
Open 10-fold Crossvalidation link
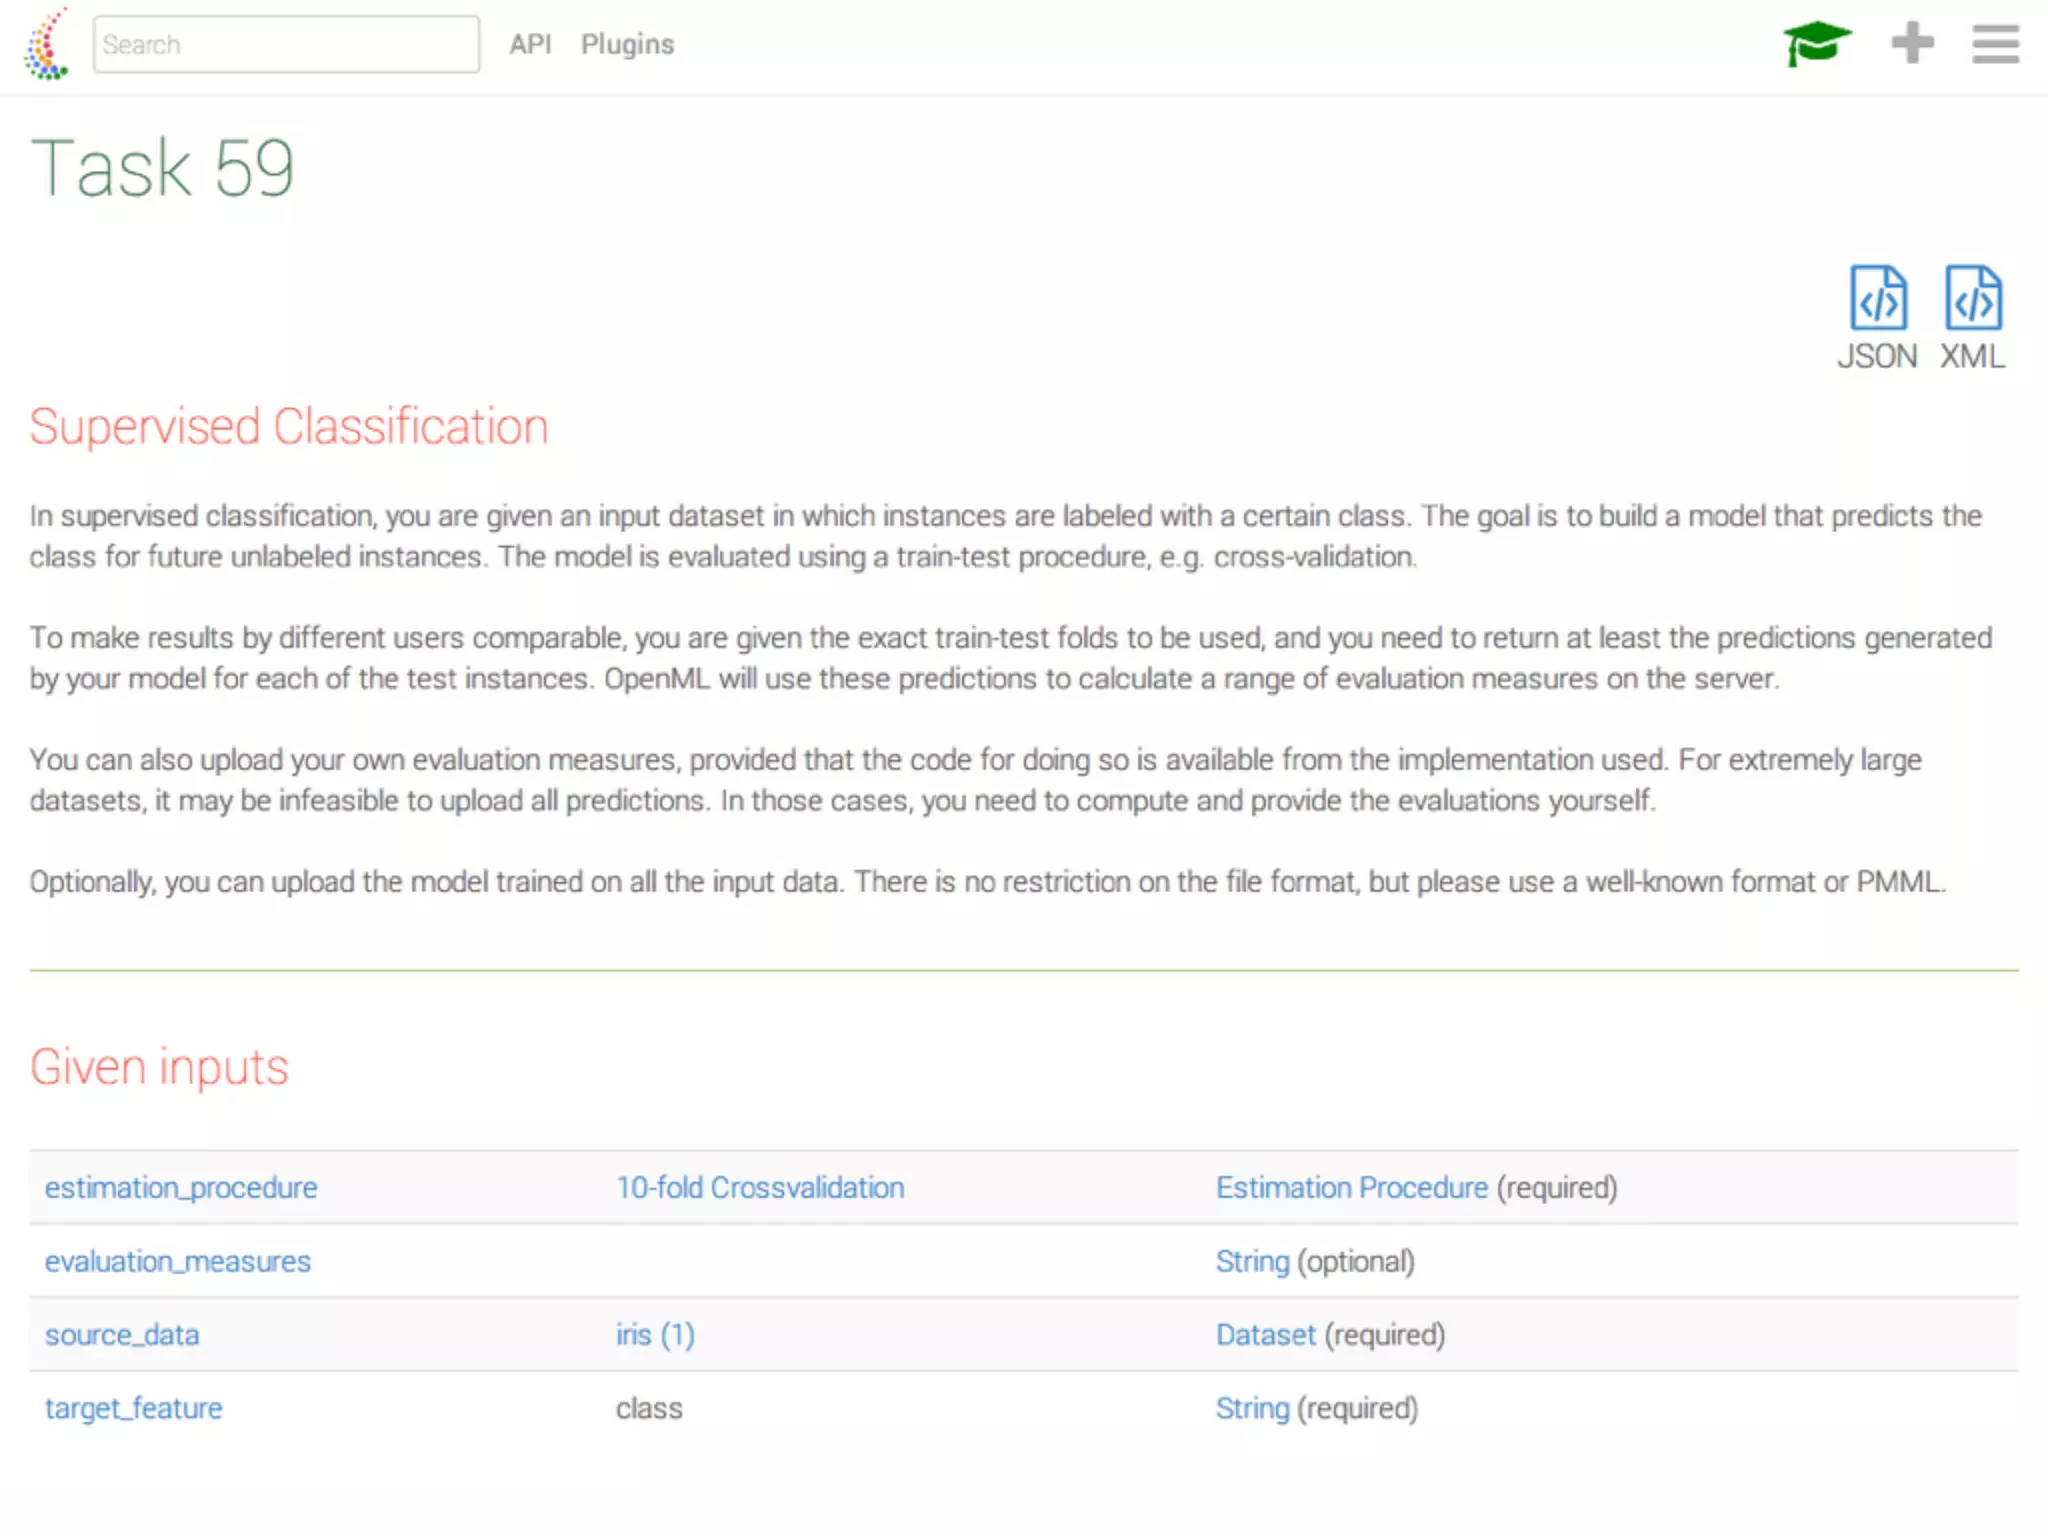coord(760,1188)
